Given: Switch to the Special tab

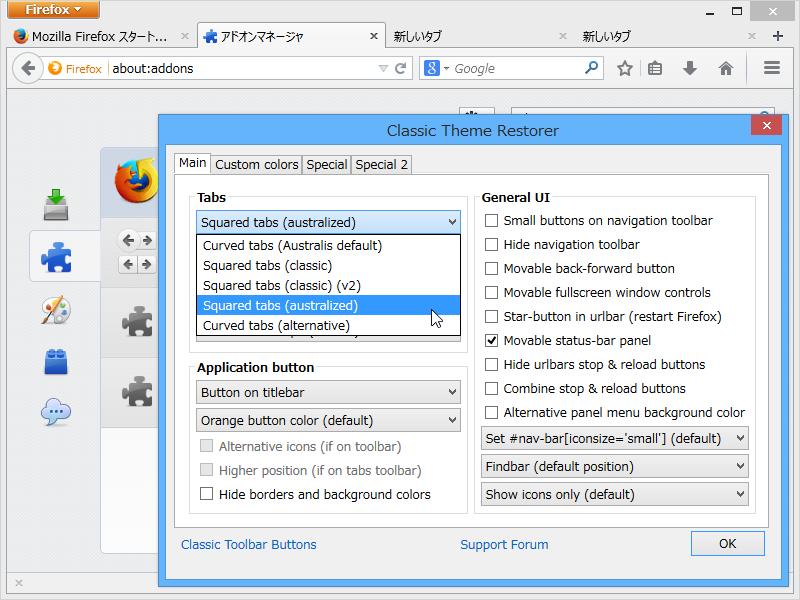Looking at the screenshot, I should tap(327, 165).
